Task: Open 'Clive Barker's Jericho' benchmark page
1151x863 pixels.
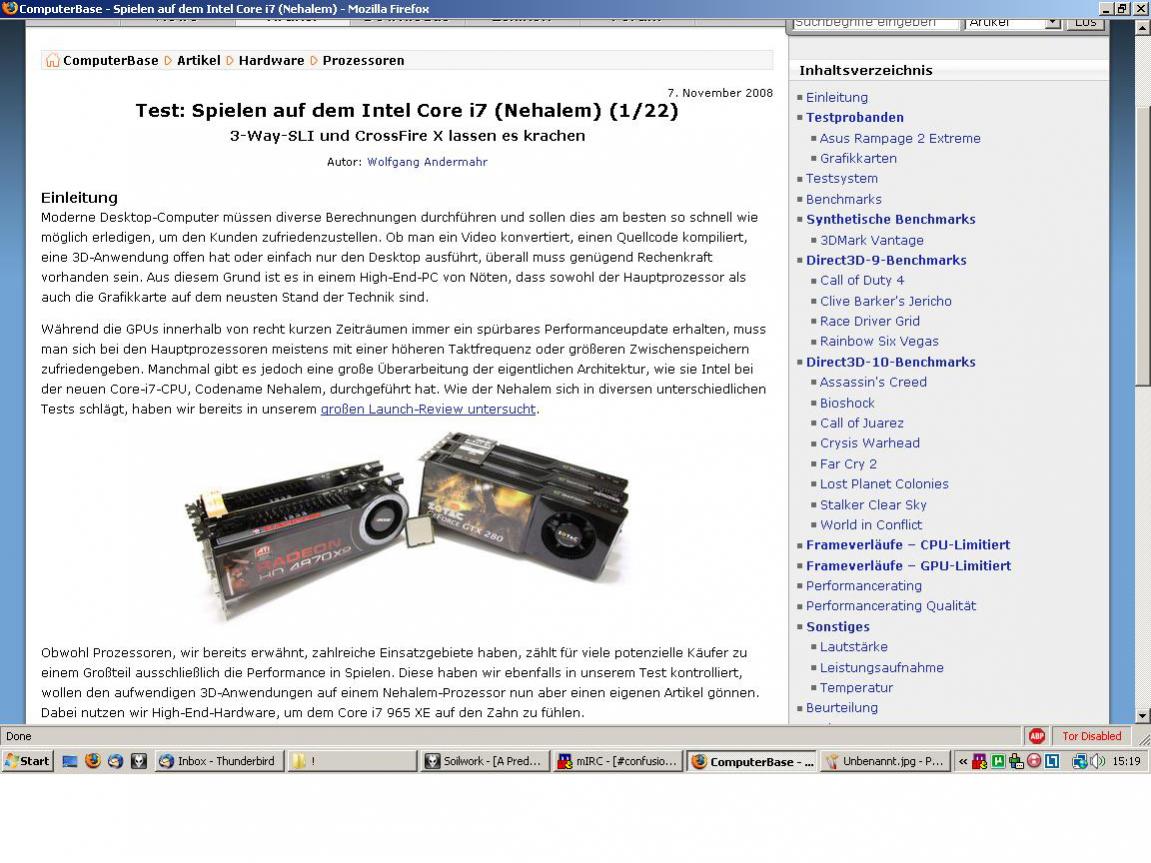Action: [x=885, y=301]
